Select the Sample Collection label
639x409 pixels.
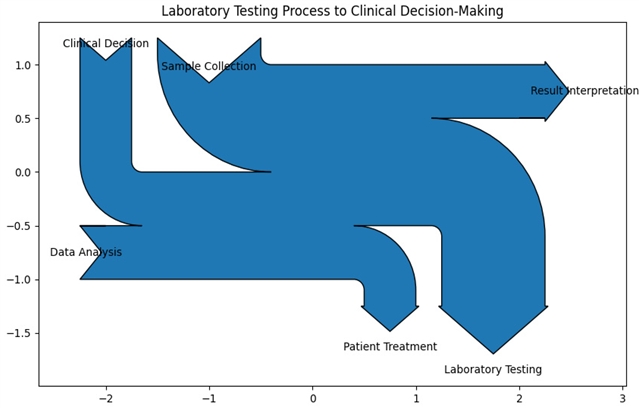(208, 67)
